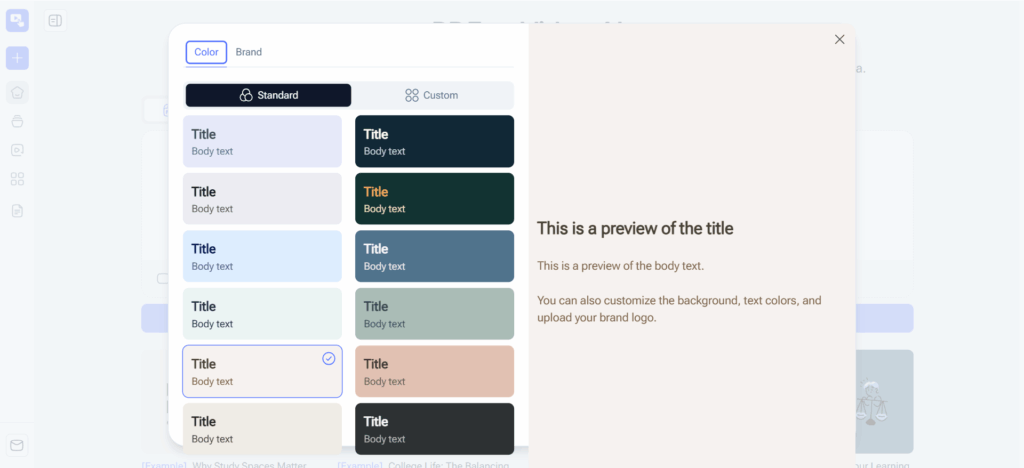Select the dark green theme with orange title
Viewport: 1024px width, 468px height.
[434, 199]
